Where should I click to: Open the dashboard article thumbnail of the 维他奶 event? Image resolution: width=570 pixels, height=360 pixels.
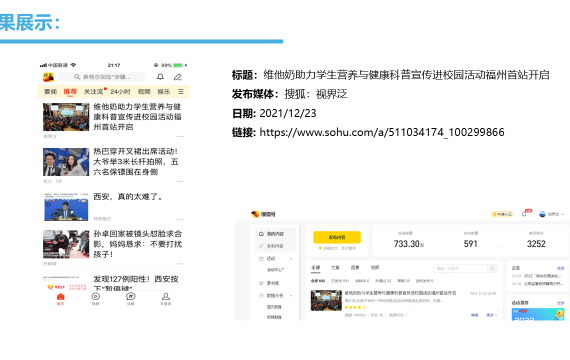(x=326, y=300)
